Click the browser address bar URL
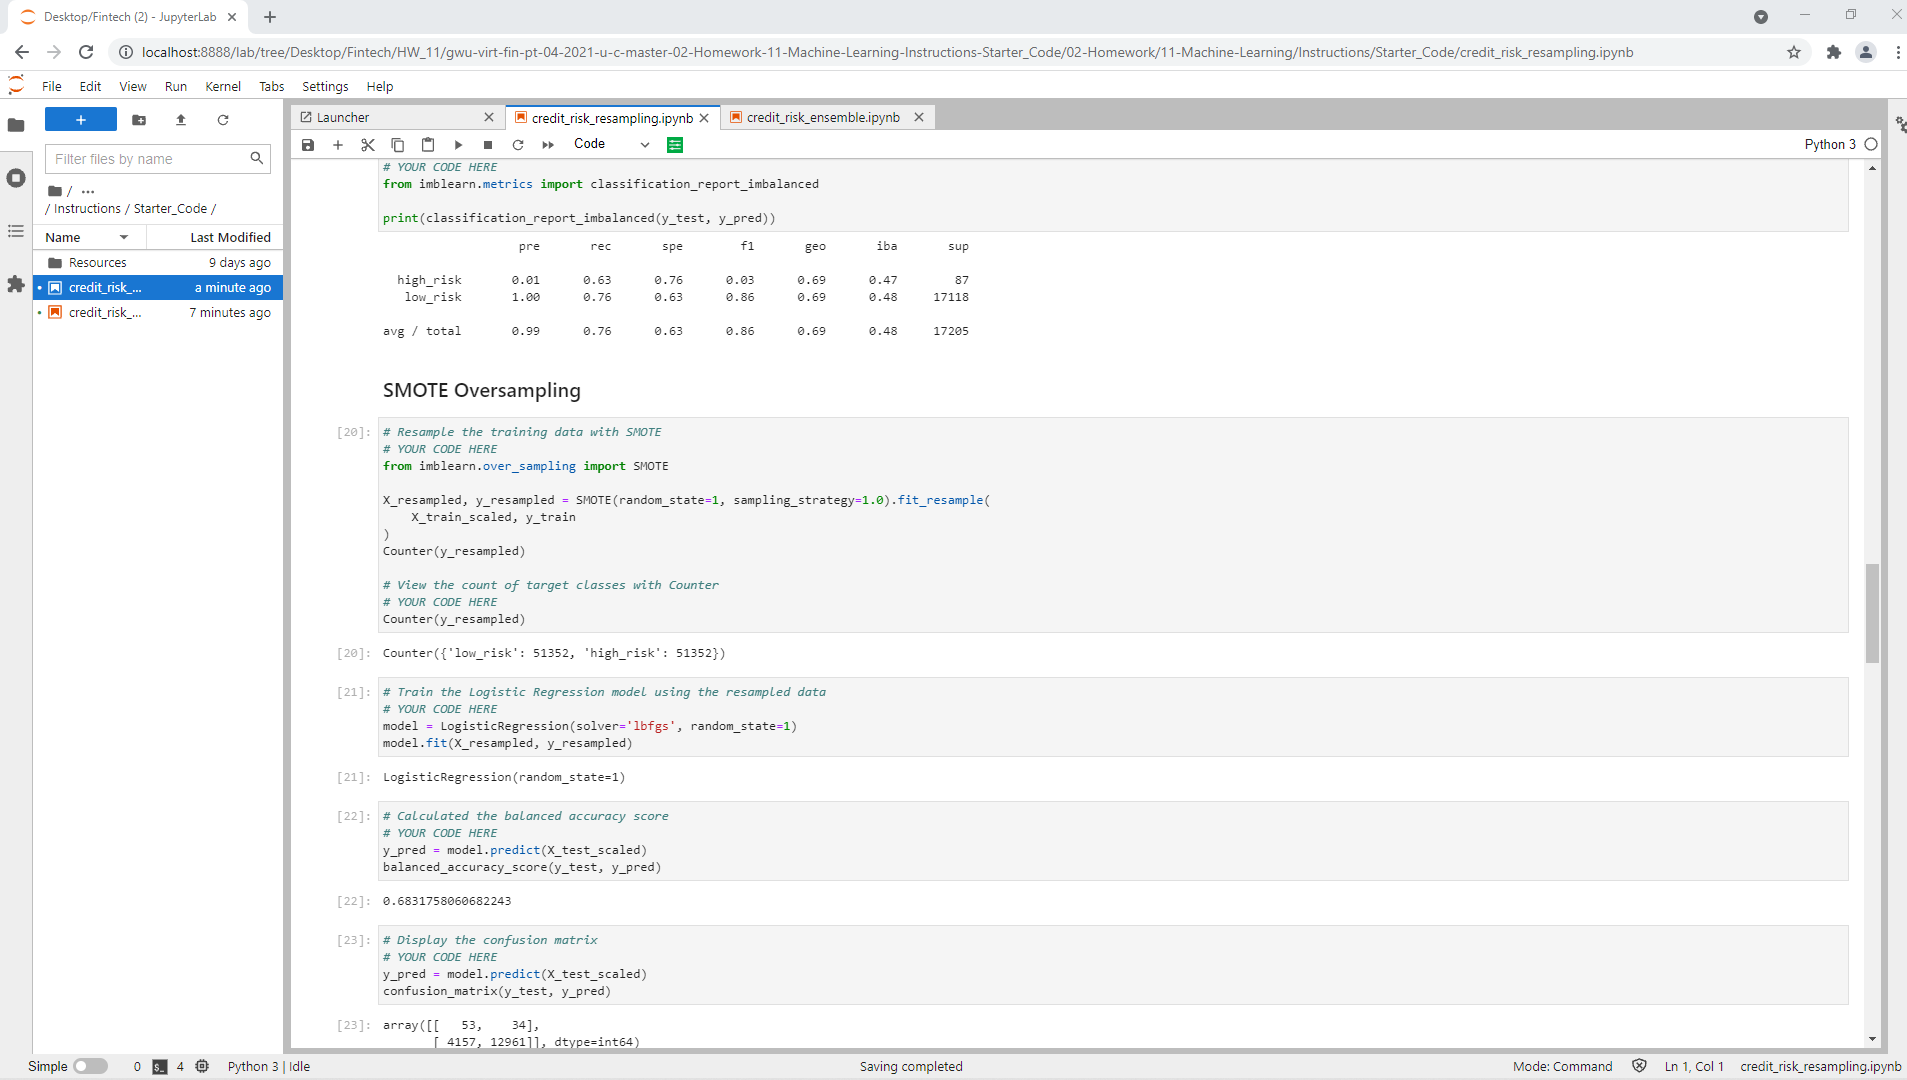The height and width of the screenshot is (1080, 1907). pos(887,52)
